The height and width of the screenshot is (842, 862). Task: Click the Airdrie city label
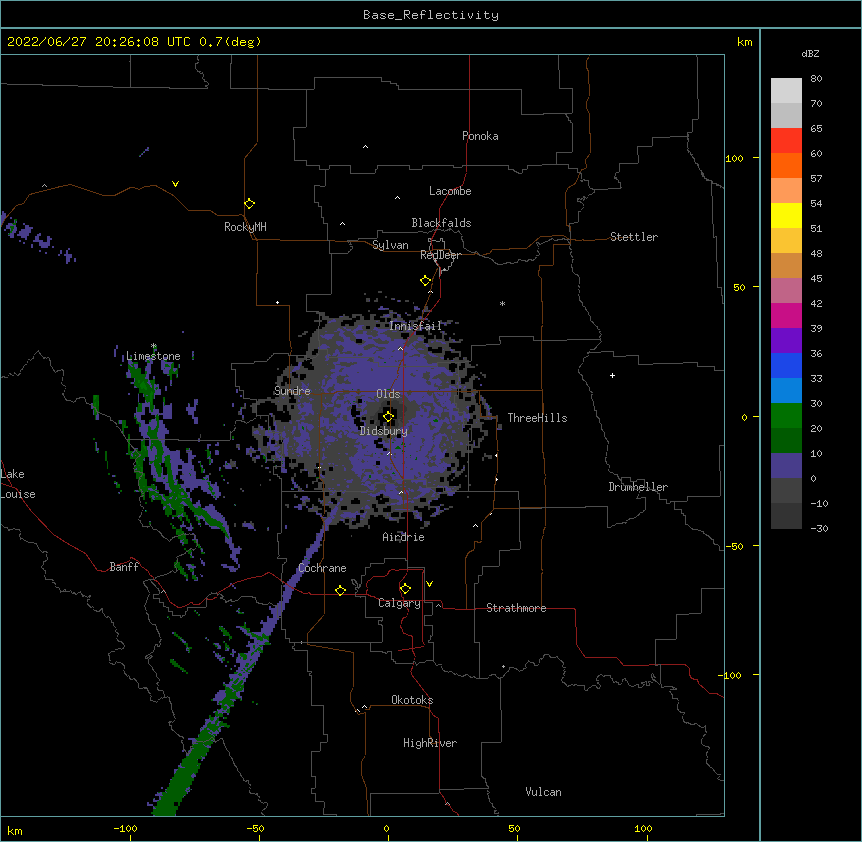click(x=404, y=537)
